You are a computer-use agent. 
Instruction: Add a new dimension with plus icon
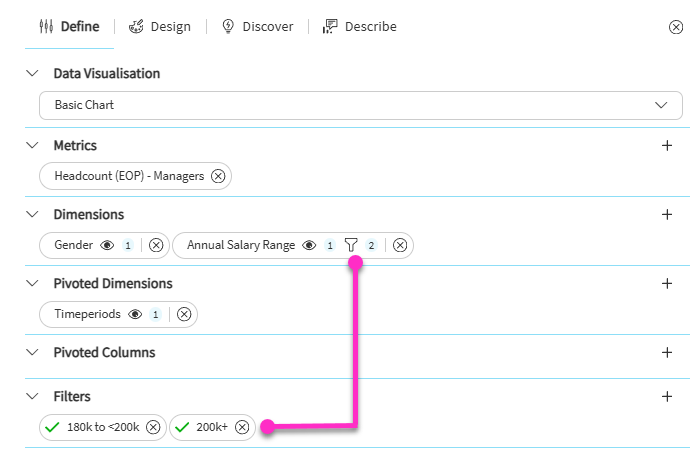point(667,214)
